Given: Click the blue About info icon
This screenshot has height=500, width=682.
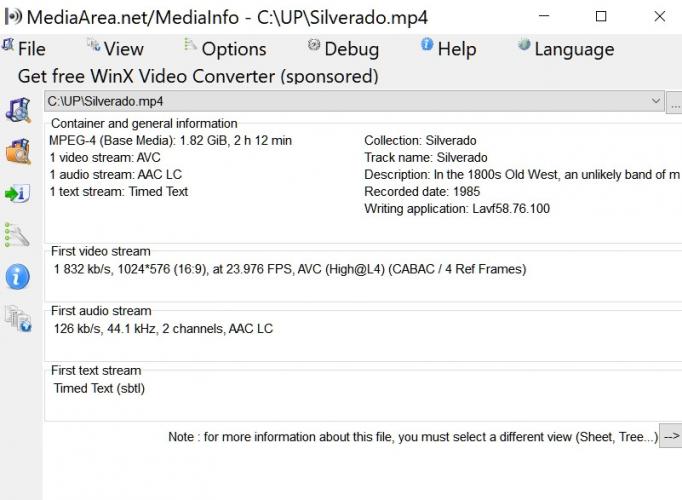Looking at the screenshot, I should click(x=18, y=277).
